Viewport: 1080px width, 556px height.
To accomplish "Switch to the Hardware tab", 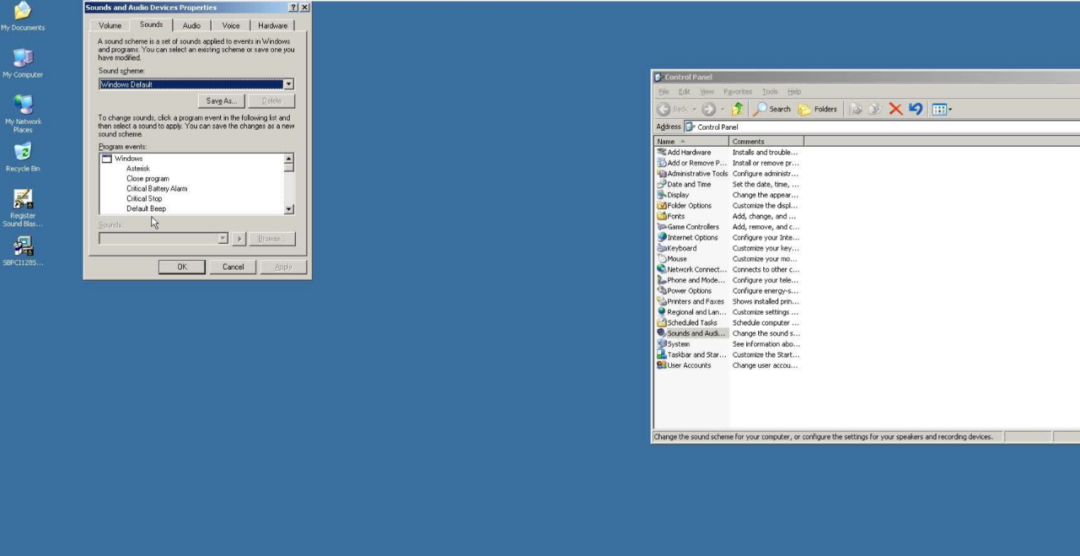I will [272, 25].
